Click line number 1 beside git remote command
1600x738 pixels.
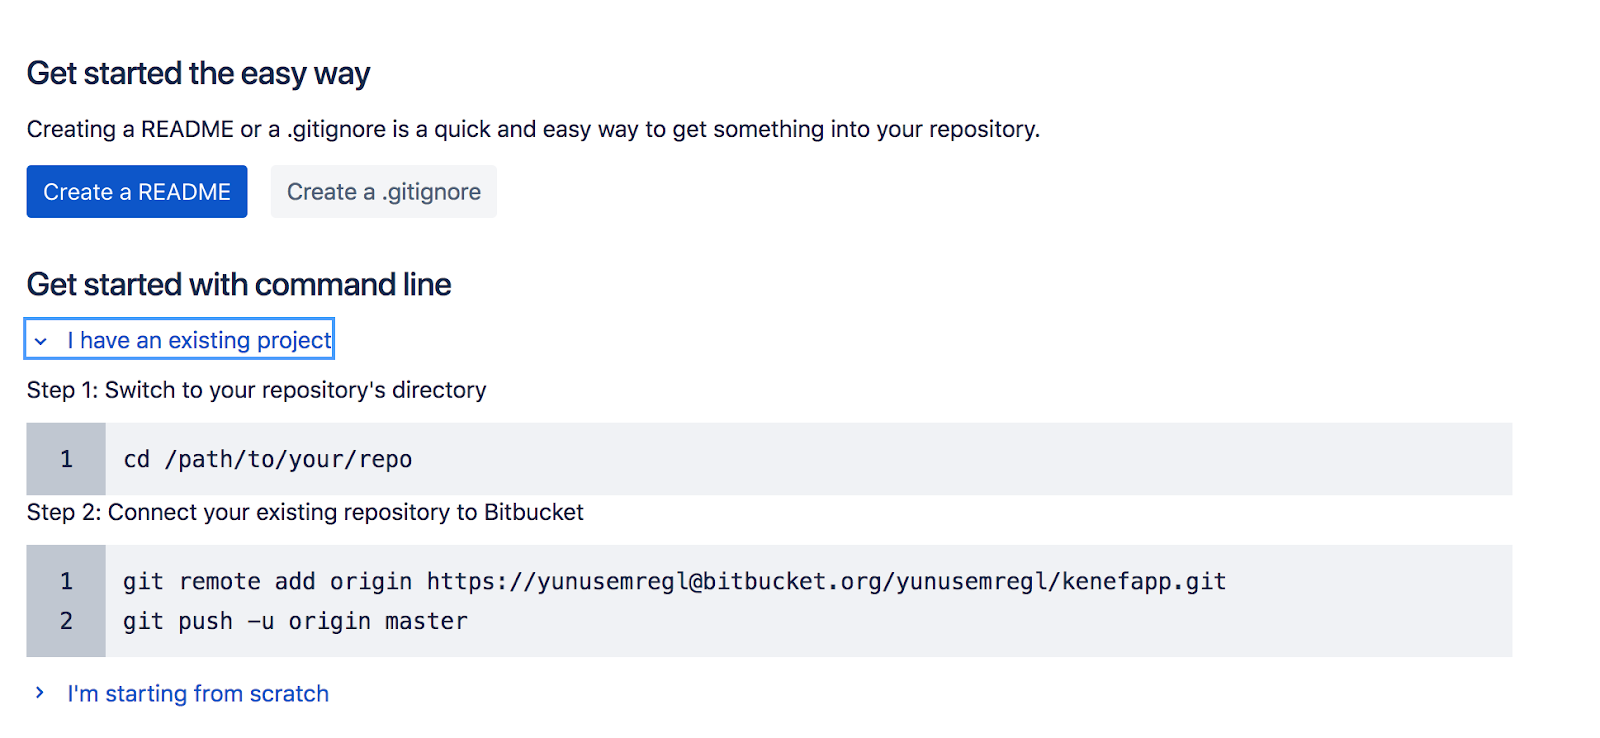pos(66,582)
